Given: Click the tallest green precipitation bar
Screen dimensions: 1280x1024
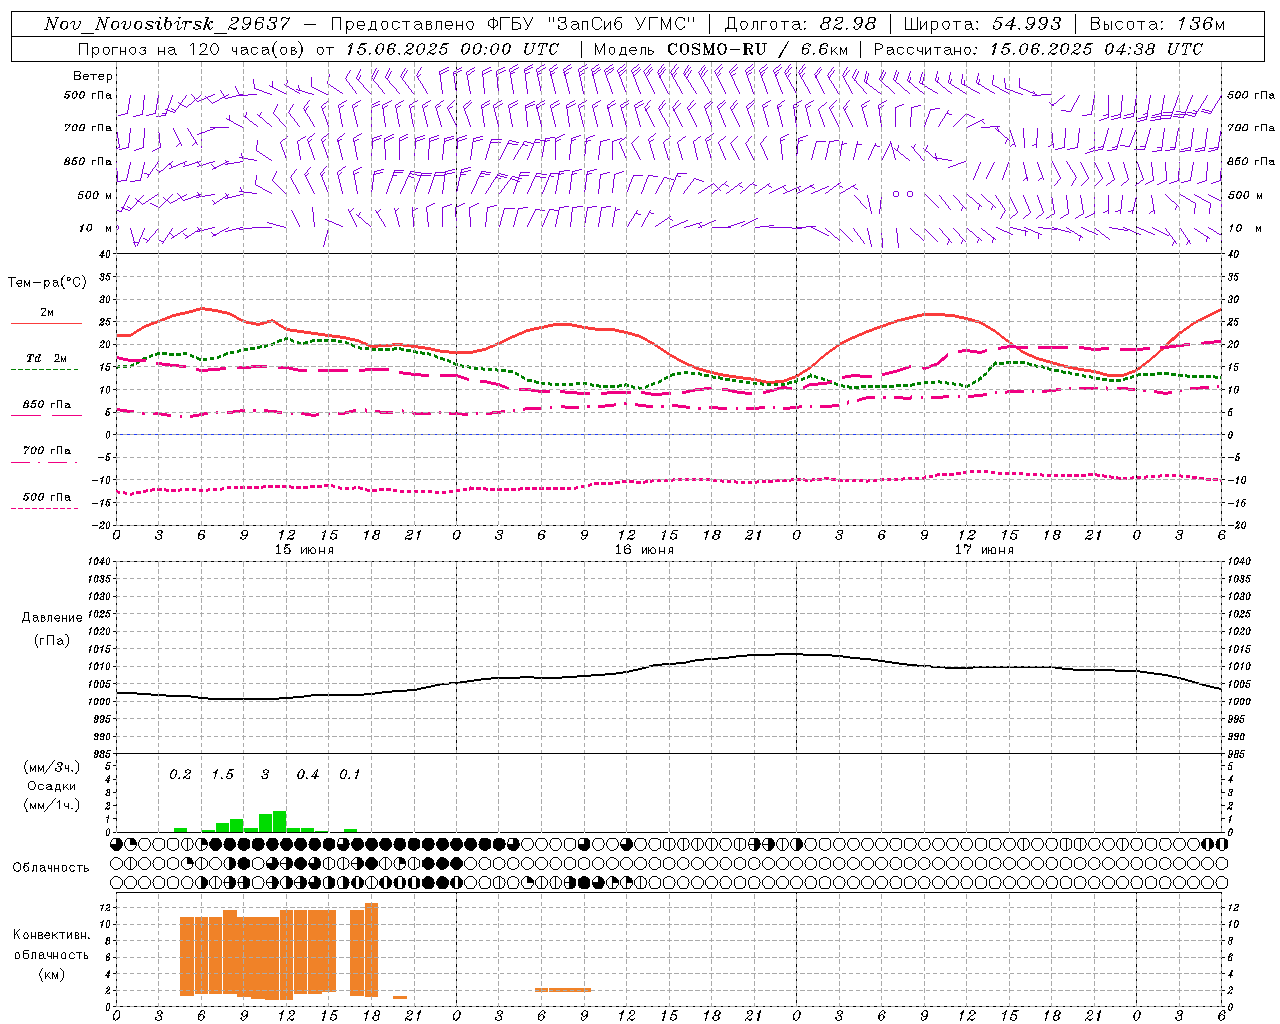Looking at the screenshot, I should (279, 821).
